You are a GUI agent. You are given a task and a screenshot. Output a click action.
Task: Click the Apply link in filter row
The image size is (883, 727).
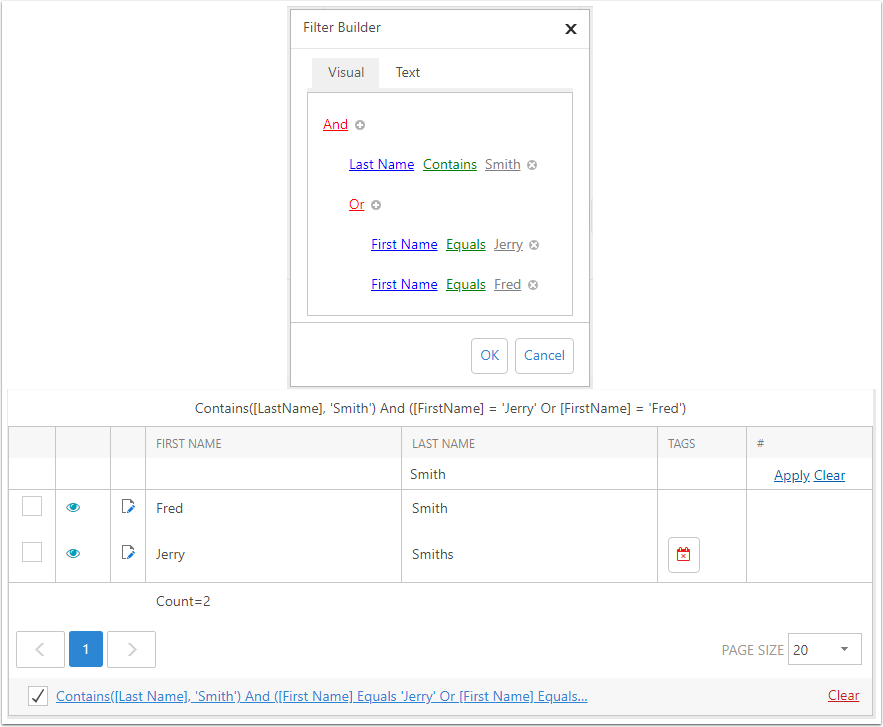792,476
